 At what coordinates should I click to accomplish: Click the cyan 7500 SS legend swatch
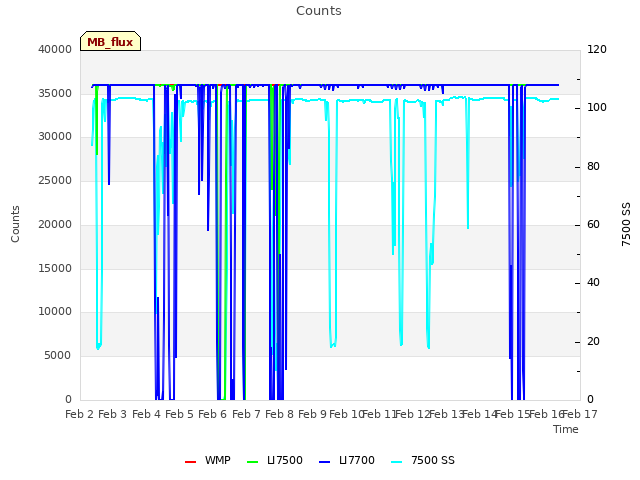pos(397,462)
